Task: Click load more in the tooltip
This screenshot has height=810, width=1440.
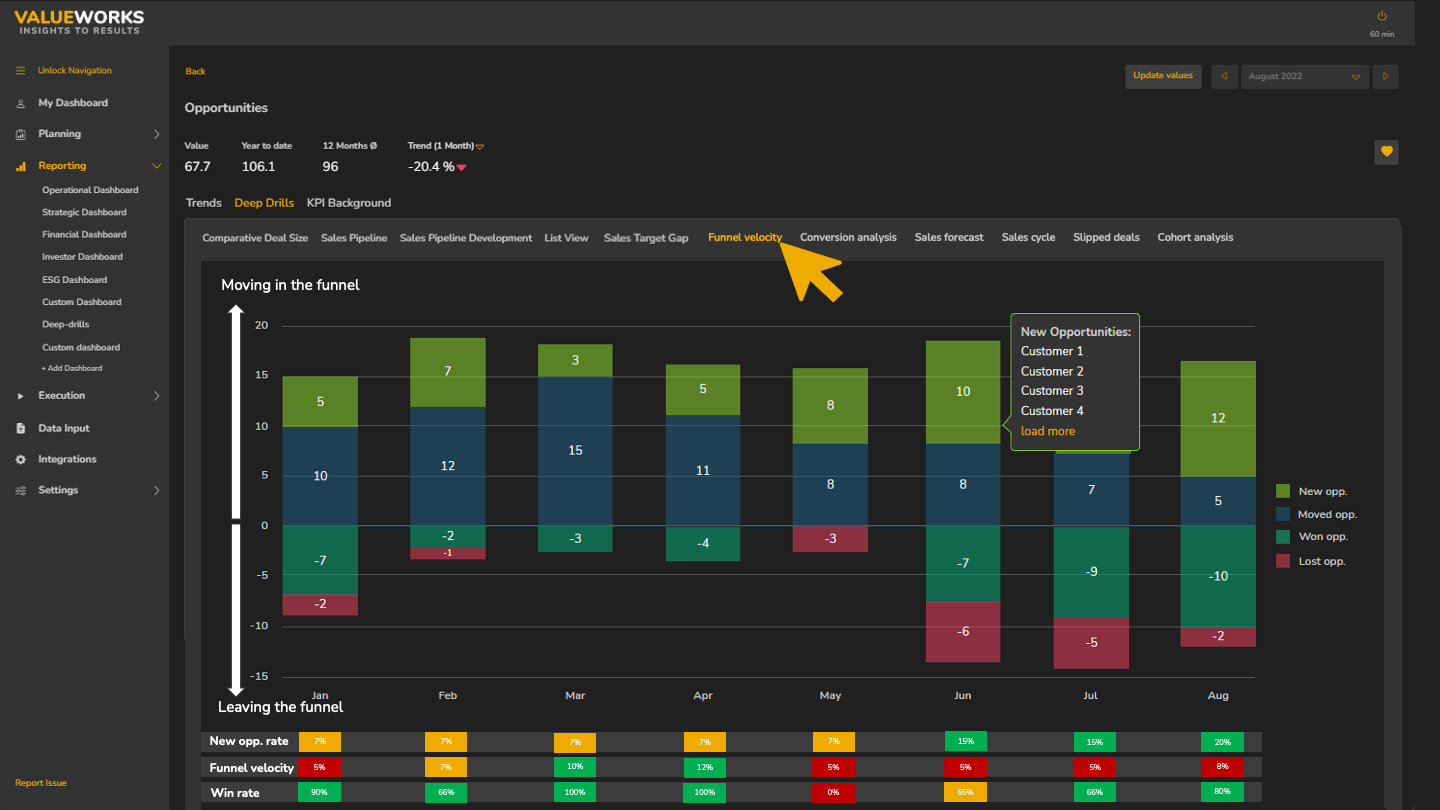Action: (x=1047, y=431)
